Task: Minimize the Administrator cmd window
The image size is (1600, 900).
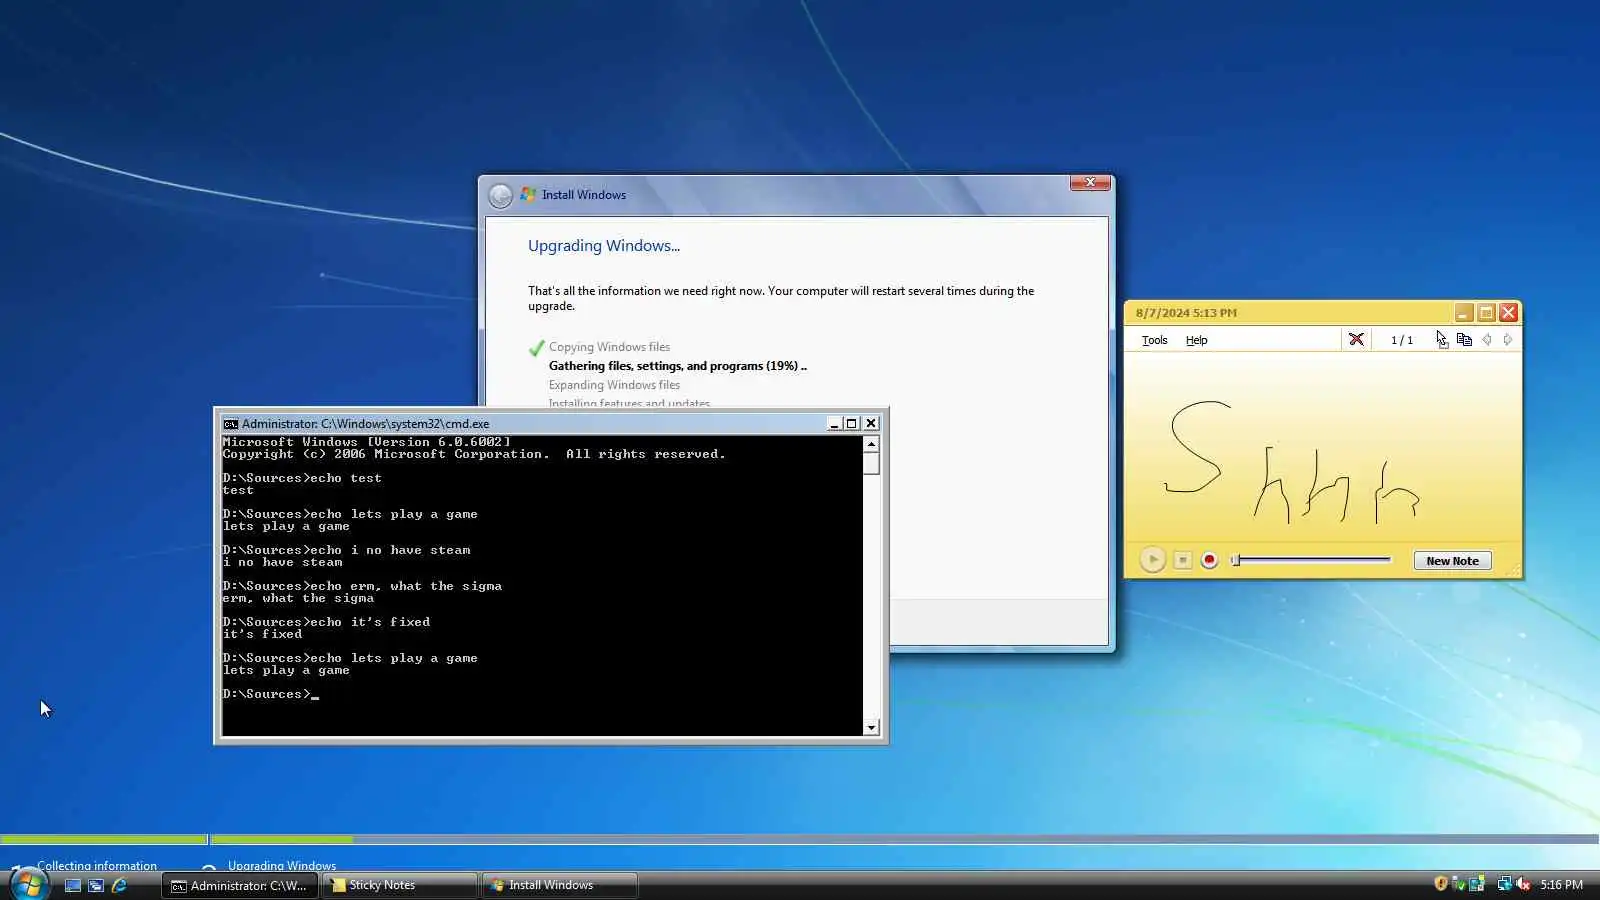Action: point(834,424)
